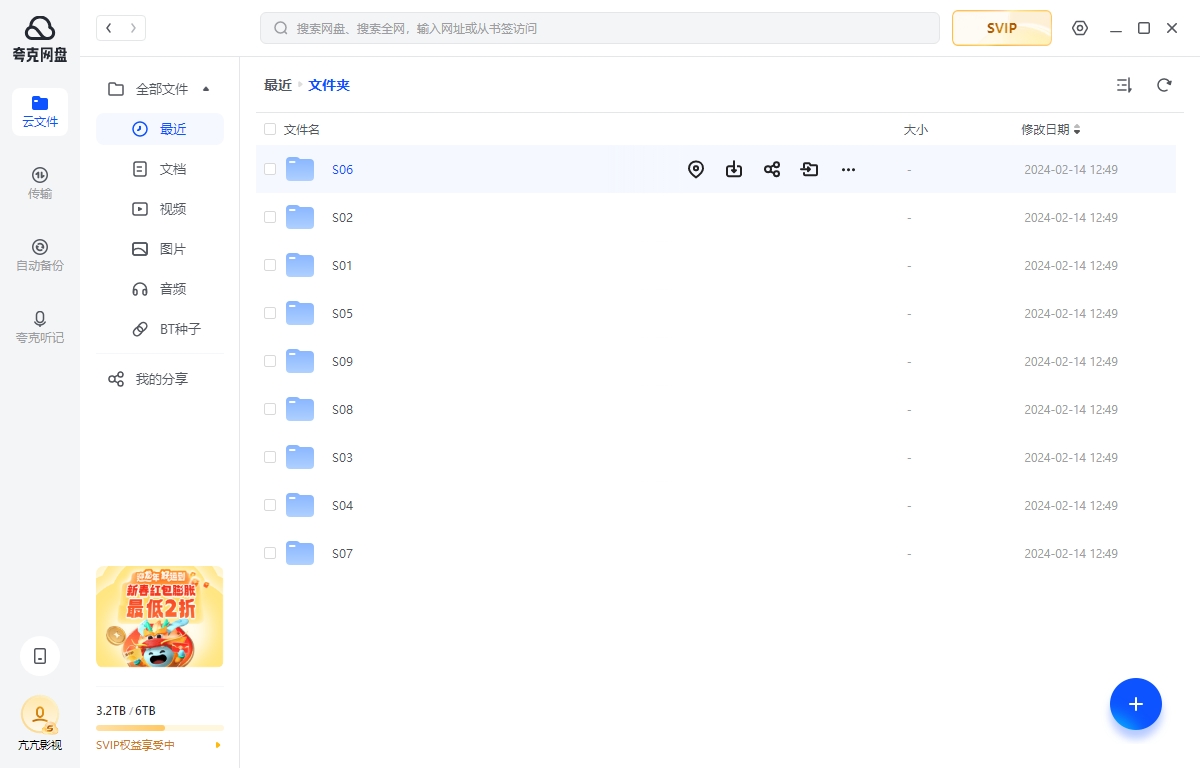Switch to the 传输 tab
This screenshot has height=768, width=1200.
pyautogui.click(x=40, y=183)
